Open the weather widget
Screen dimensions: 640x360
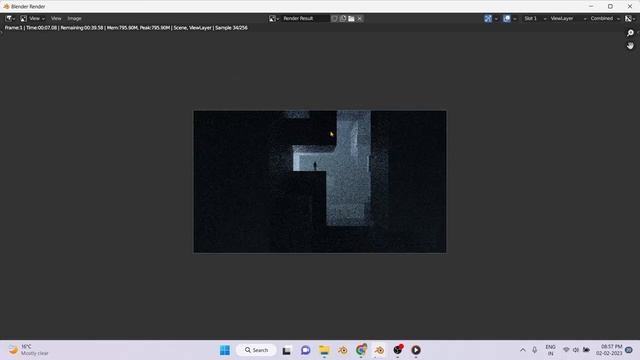[x=29, y=350]
